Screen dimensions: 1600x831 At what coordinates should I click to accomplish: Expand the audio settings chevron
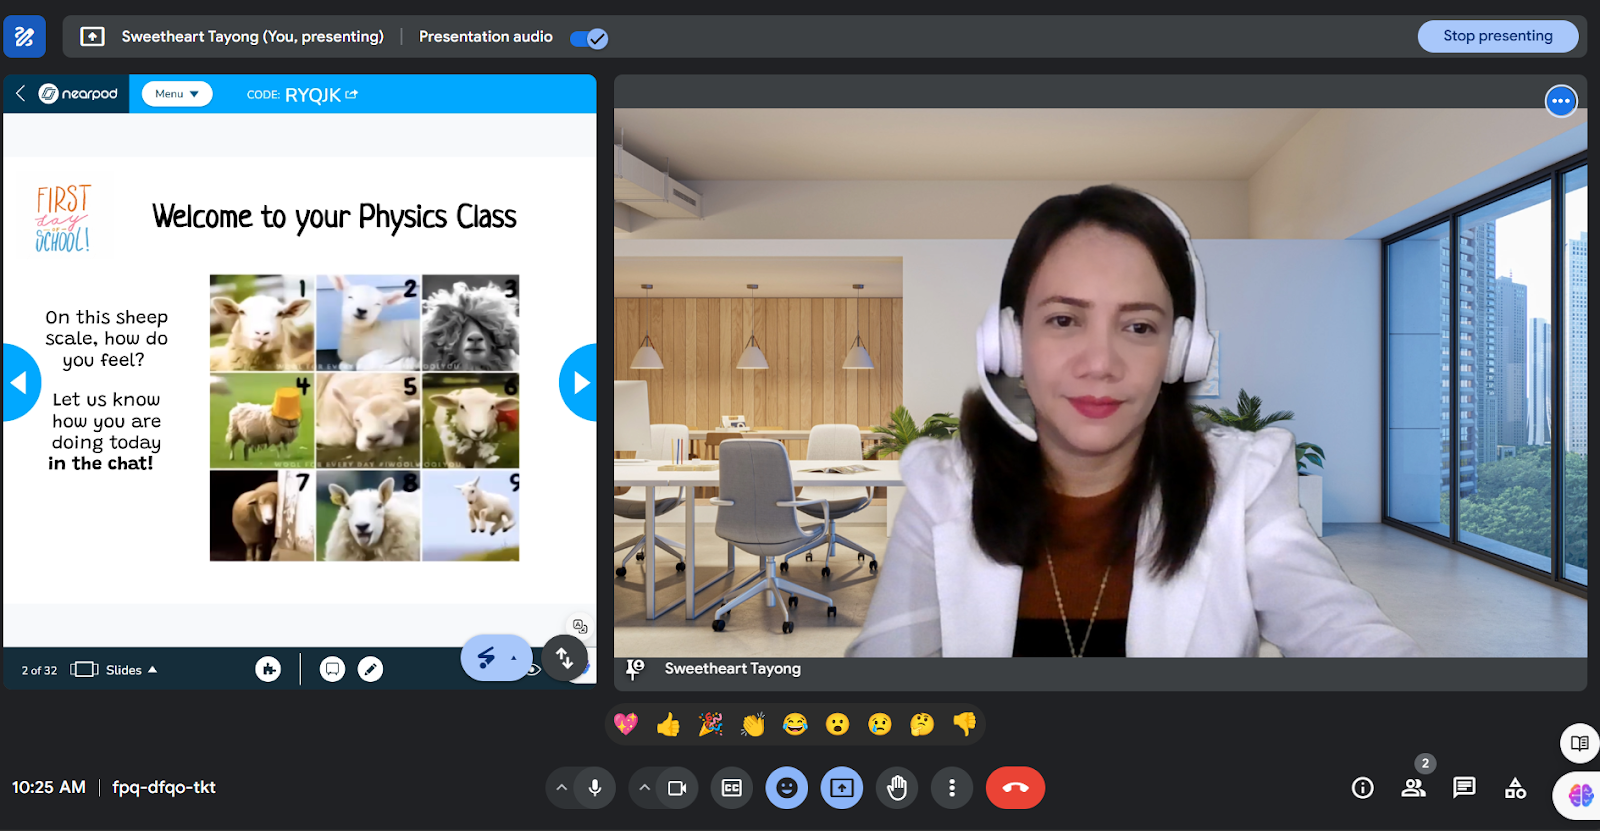[561, 788]
